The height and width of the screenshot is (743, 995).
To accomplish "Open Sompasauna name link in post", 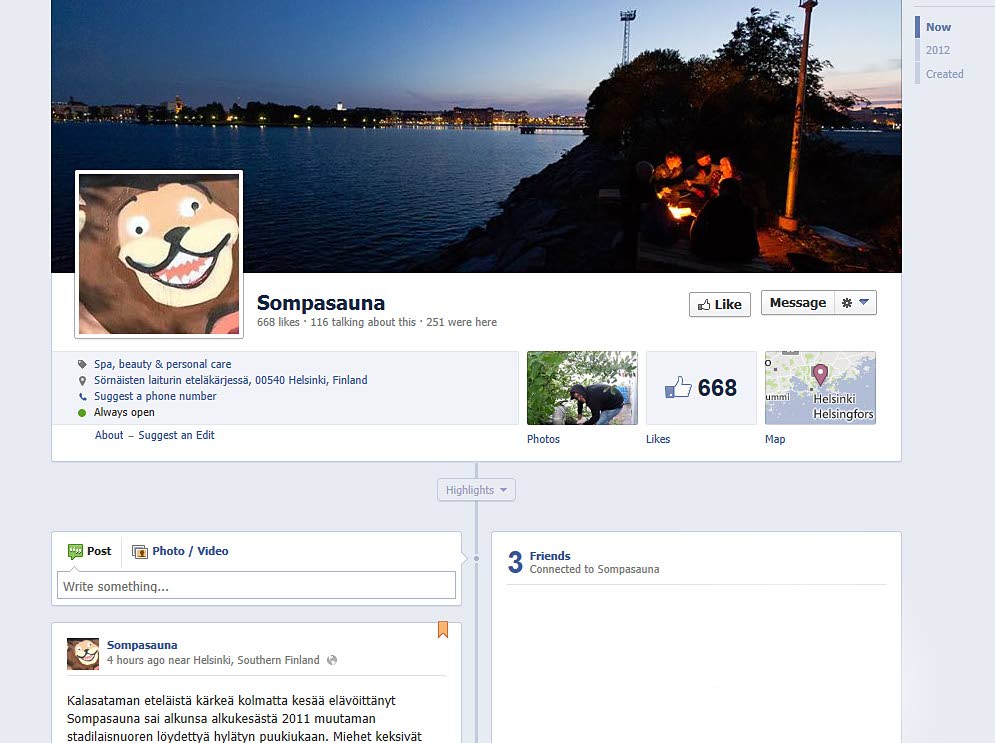I will click(142, 645).
